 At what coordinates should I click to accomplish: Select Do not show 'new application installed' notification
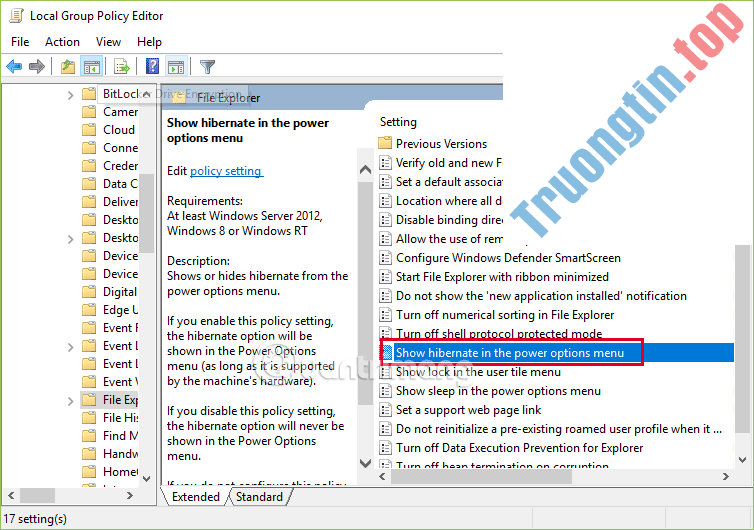pyautogui.click(x=541, y=296)
